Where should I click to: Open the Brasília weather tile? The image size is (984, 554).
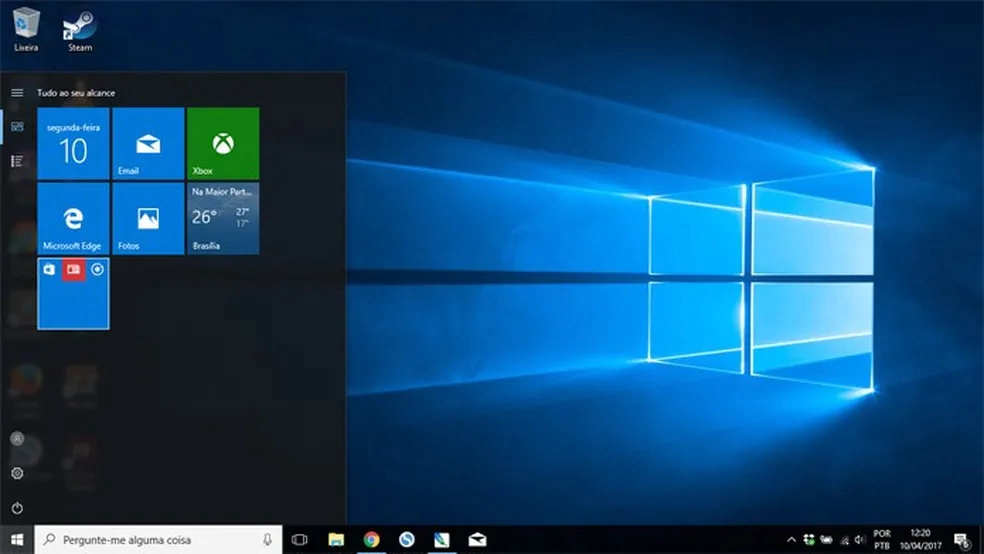[223, 218]
